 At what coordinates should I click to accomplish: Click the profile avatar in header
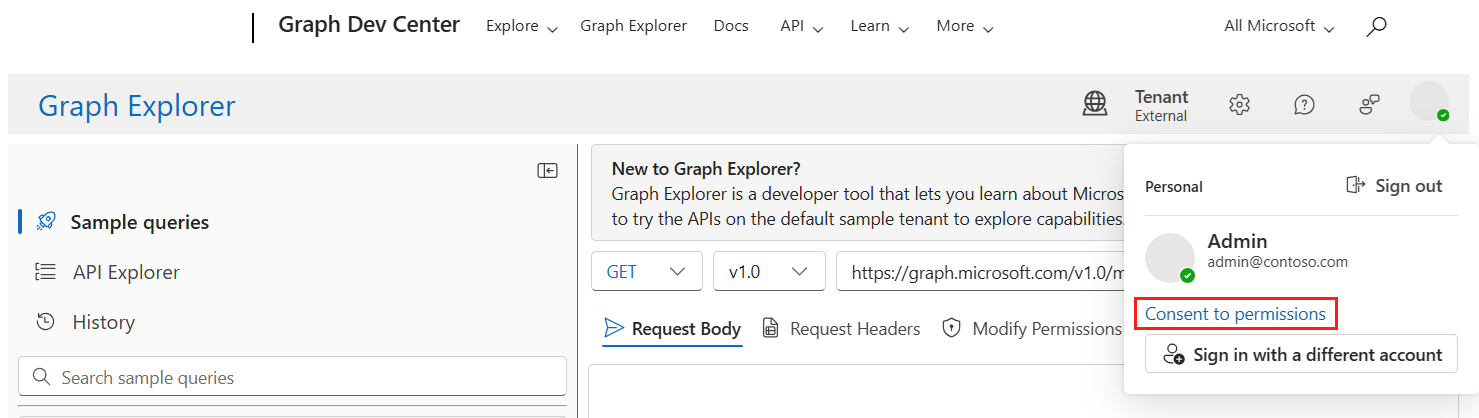(1428, 102)
